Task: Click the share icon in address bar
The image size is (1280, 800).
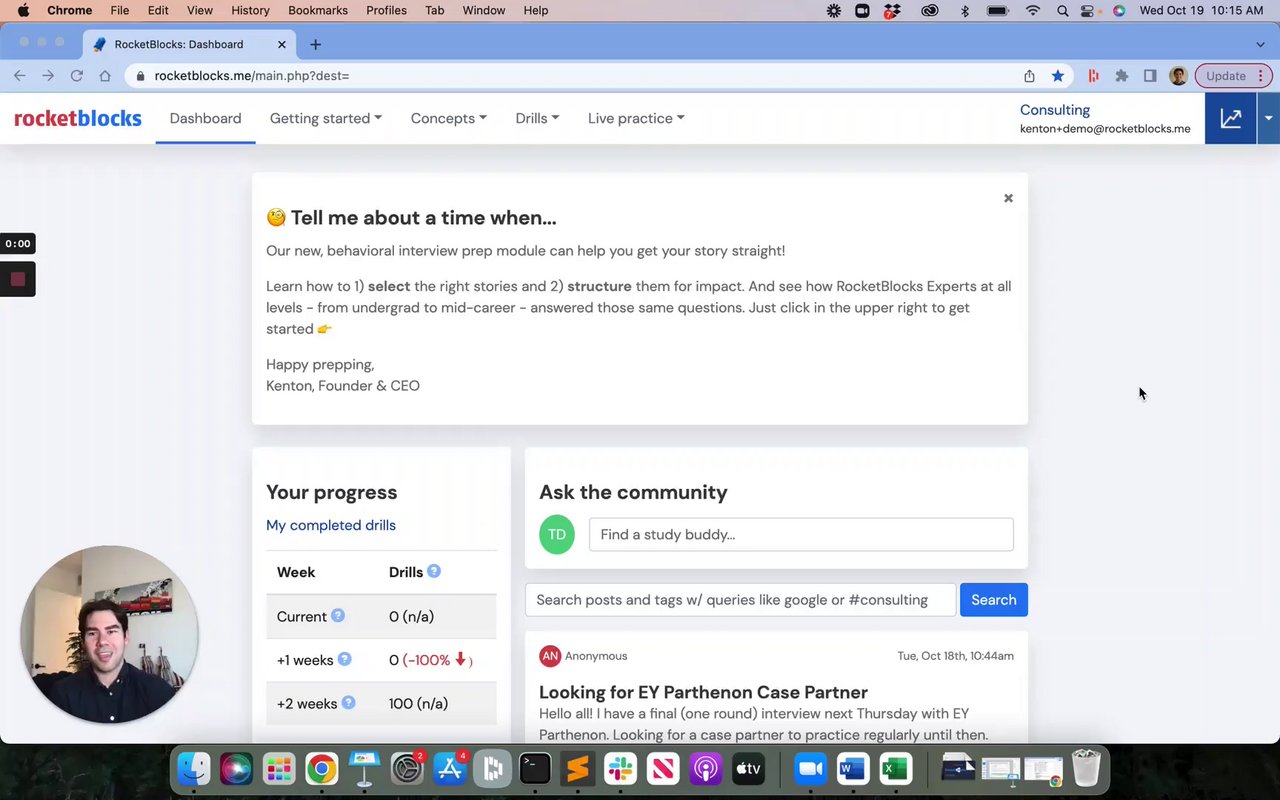Action: click(x=1029, y=76)
